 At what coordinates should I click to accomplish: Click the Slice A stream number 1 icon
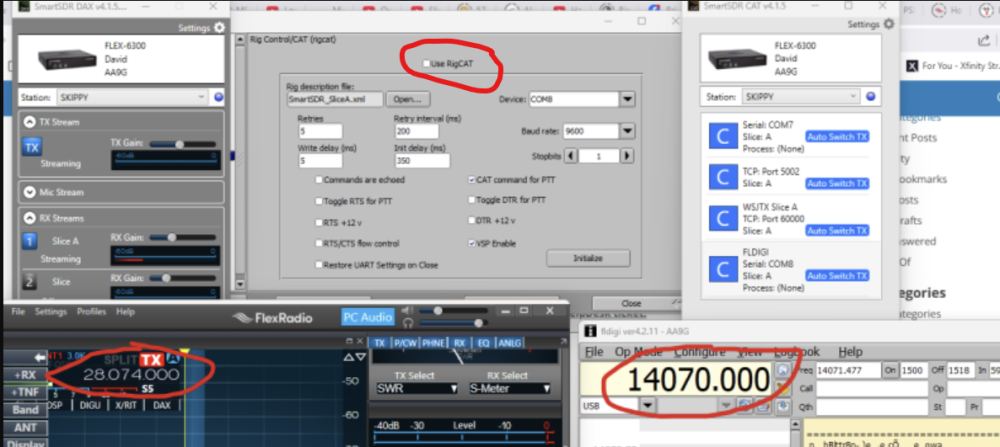coord(30,241)
